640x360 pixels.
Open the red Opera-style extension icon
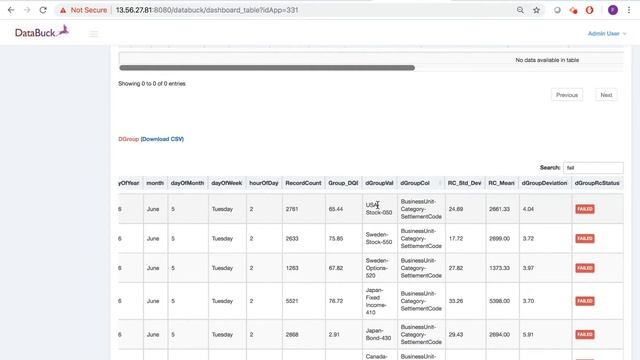click(x=589, y=10)
